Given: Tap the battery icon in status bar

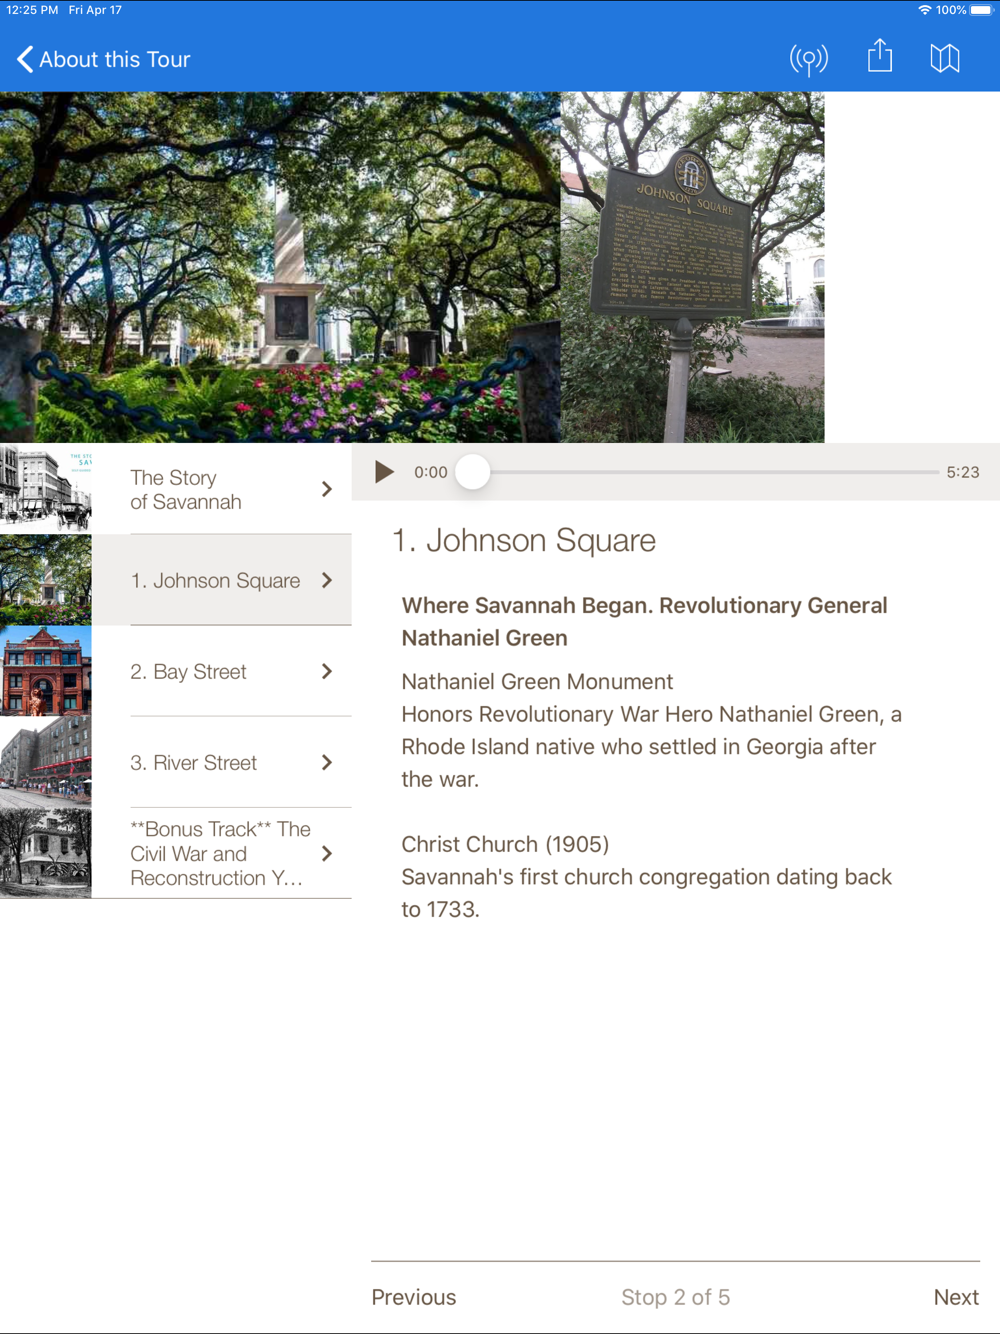Looking at the screenshot, I should [x=982, y=10].
